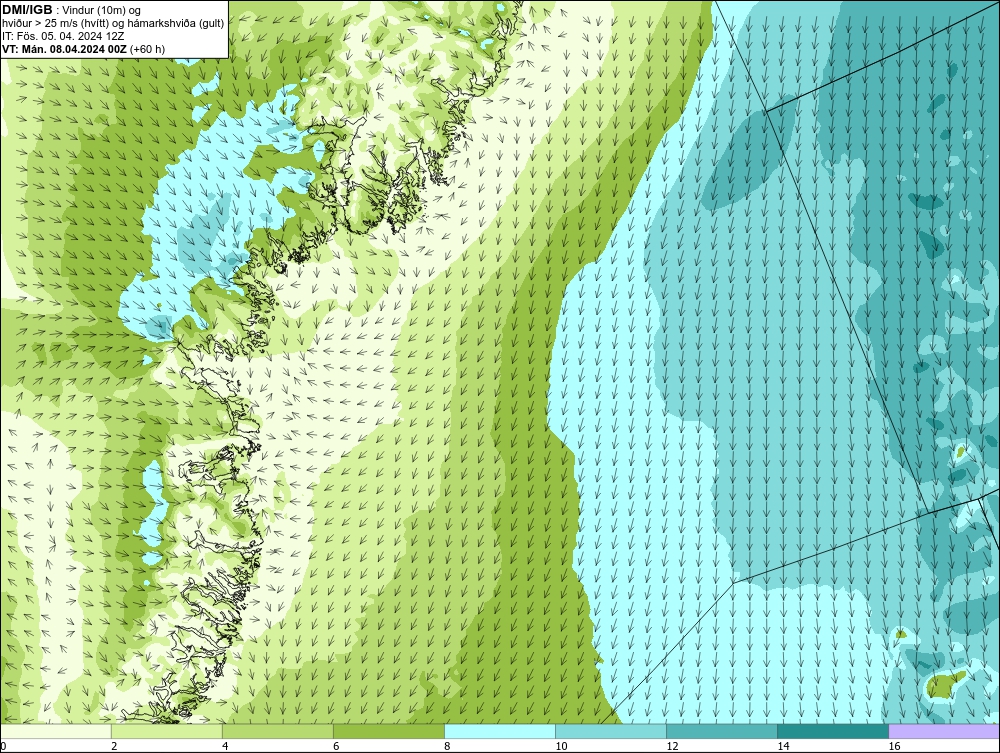The width and height of the screenshot is (1000, 753).
Task: Click the 6–8 m/s dark green swatch
Action: point(389,731)
